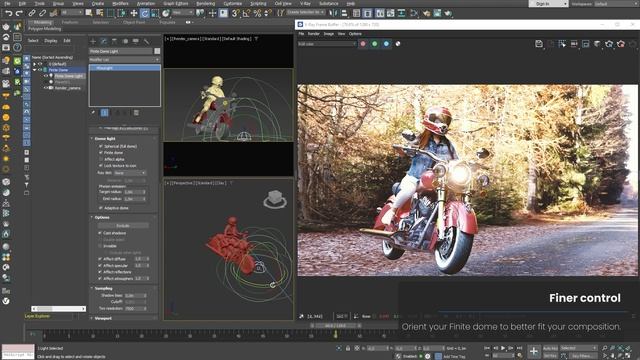Toggle Invisible checkbox in Options

(100, 246)
